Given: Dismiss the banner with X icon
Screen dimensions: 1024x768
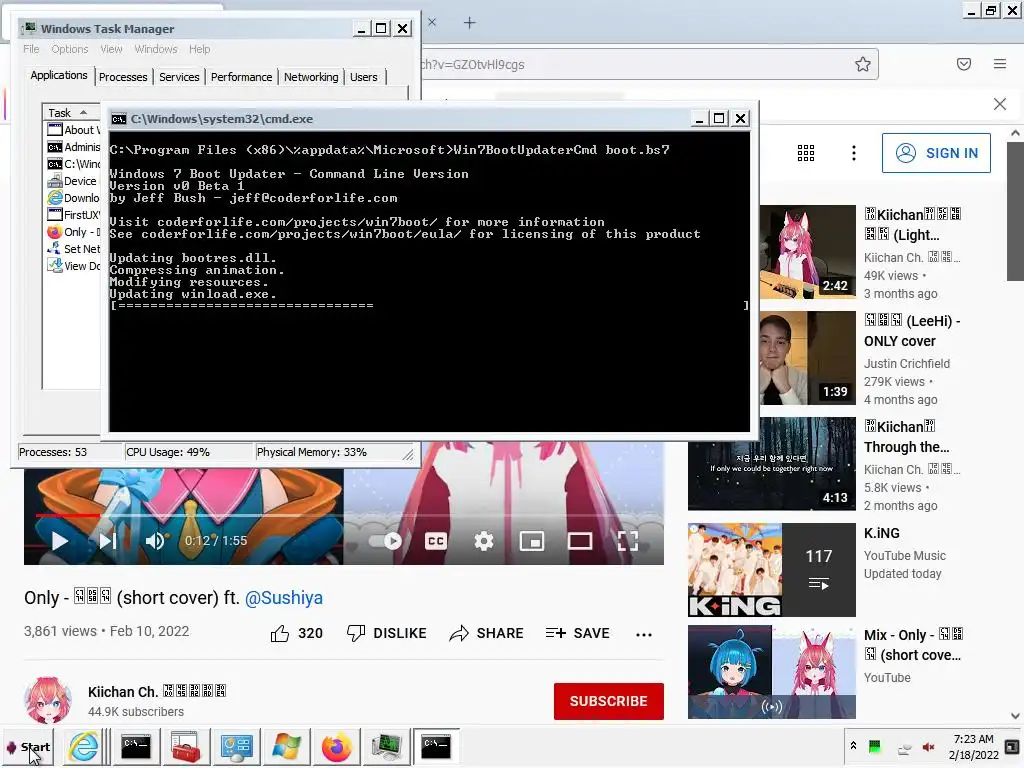Looking at the screenshot, I should pyautogui.click(x=1000, y=104).
